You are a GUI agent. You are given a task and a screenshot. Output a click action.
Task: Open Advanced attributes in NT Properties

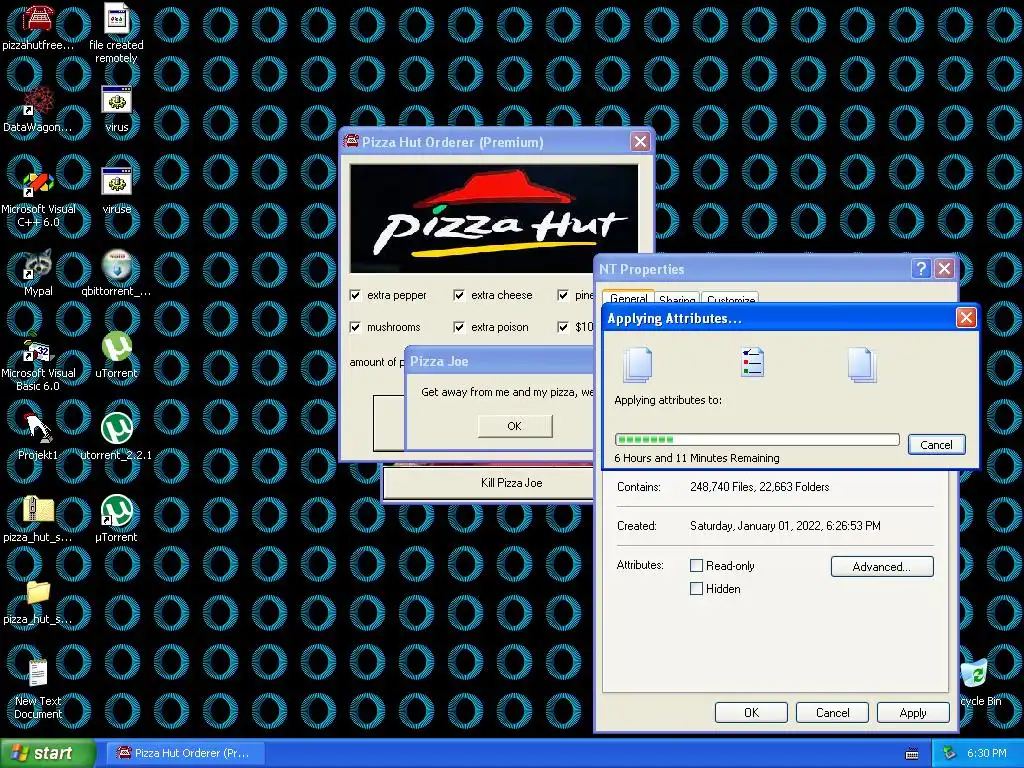882,566
